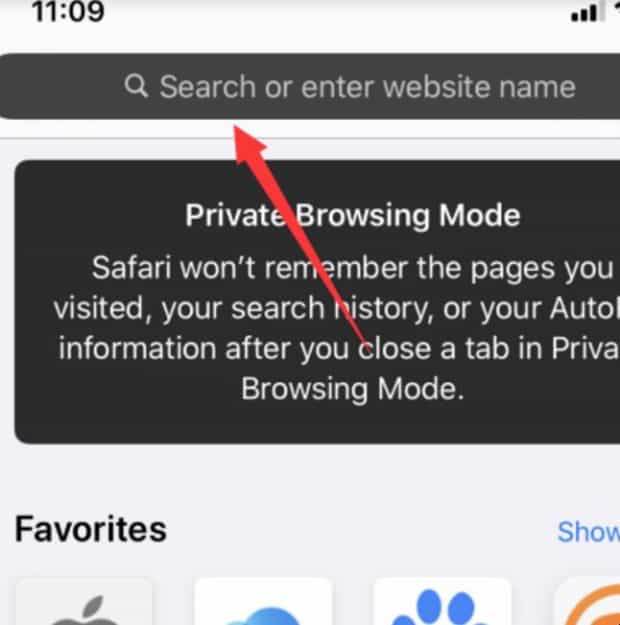Tap the blank area above Favorites heading
Image resolution: width=620 pixels, height=625 pixels.
(310, 478)
